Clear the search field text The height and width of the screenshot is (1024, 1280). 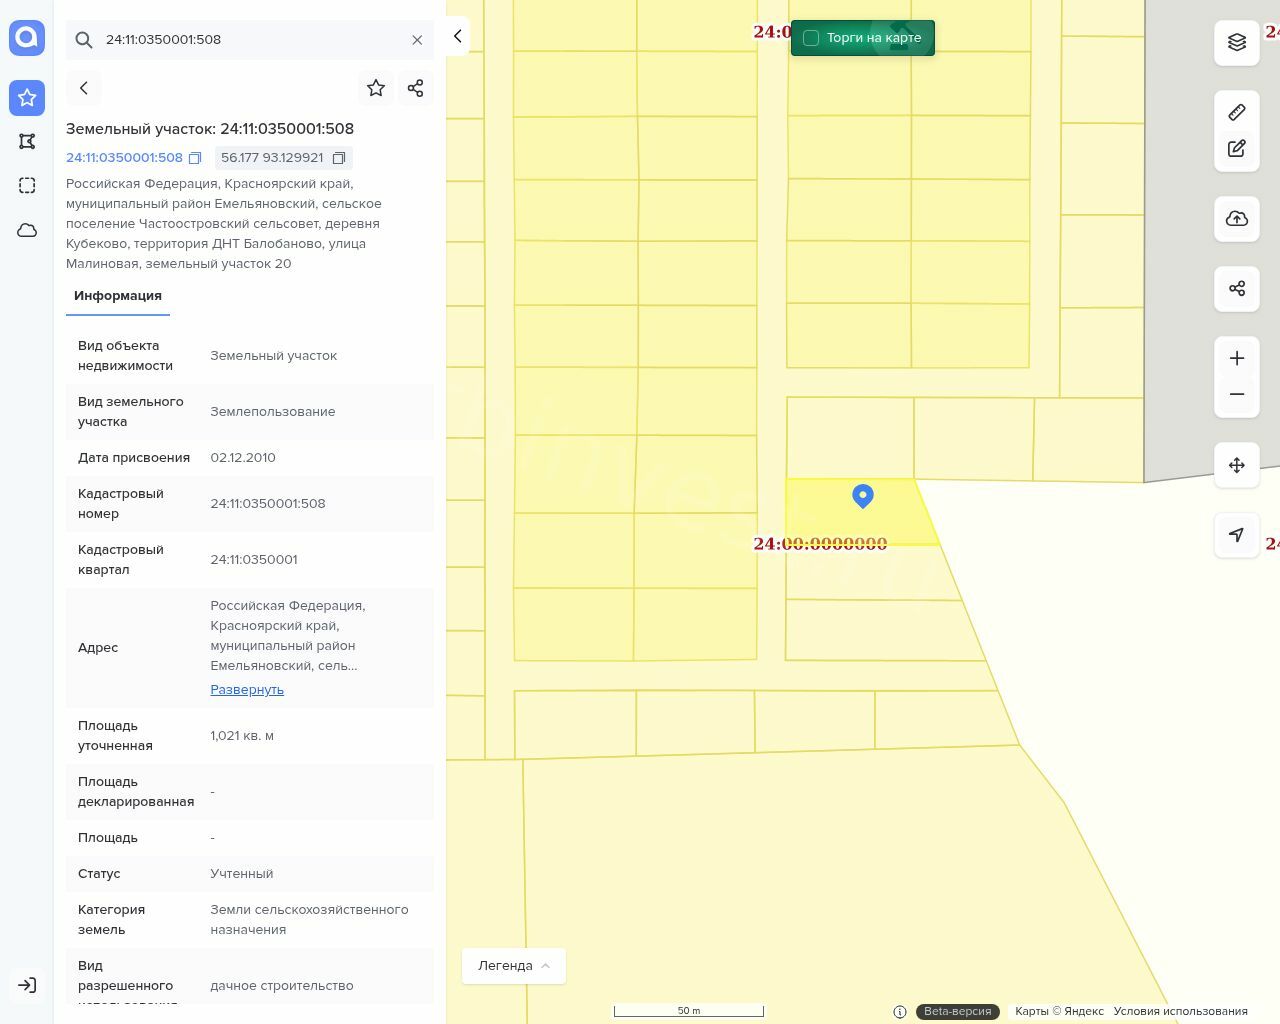click(x=417, y=40)
